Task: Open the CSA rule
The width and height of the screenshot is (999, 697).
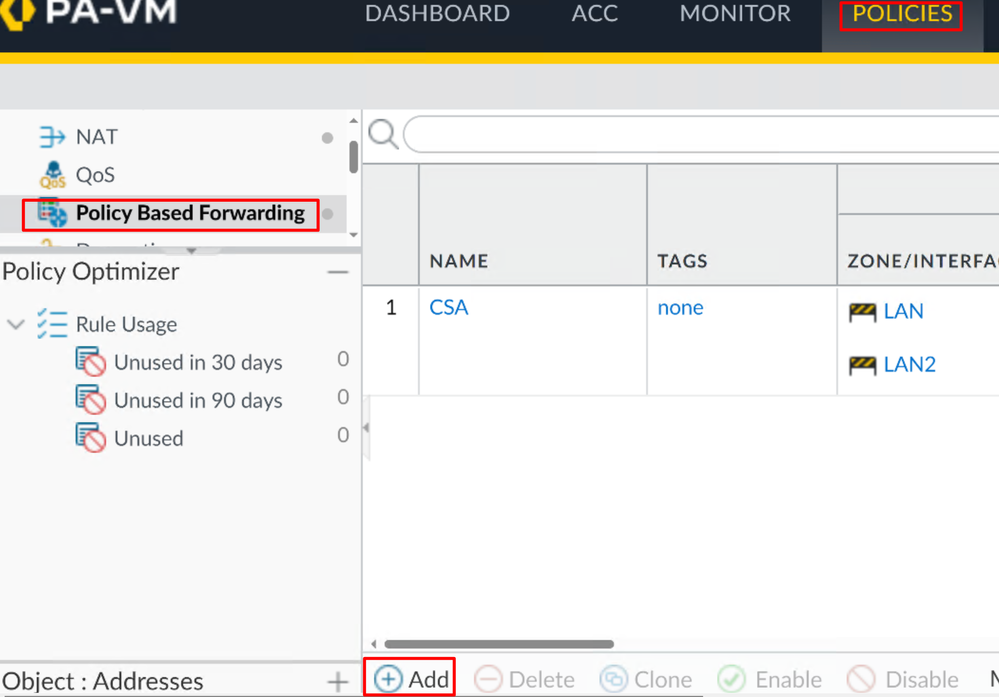Action: (449, 308)
